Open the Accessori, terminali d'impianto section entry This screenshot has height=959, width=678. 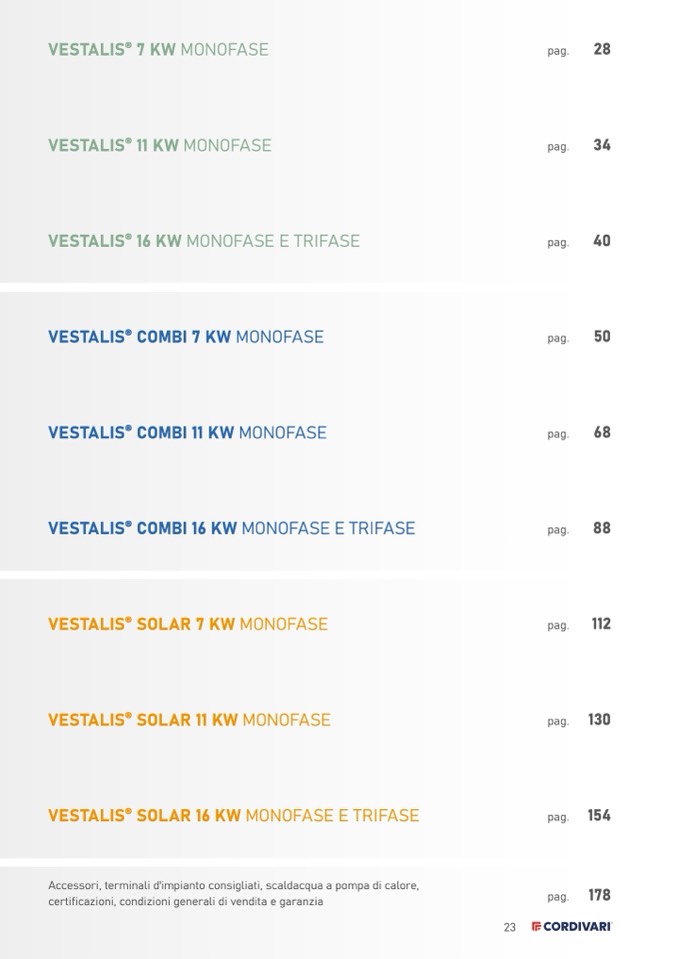(x=233, y=894)
